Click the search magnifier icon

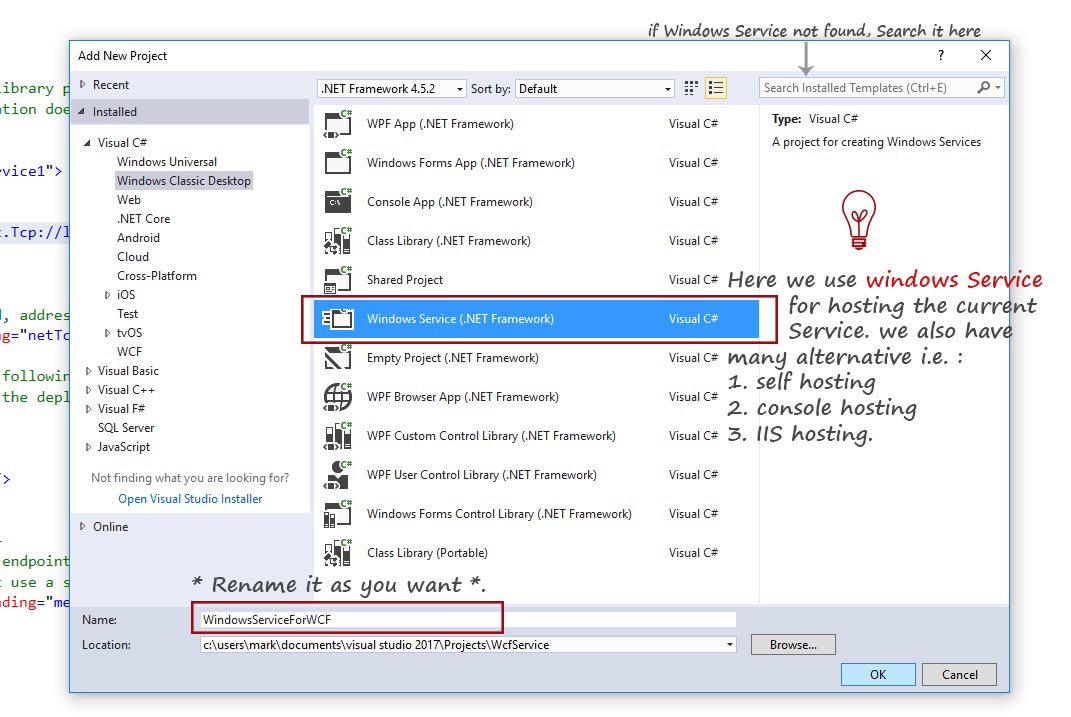(x=984, y=87)
